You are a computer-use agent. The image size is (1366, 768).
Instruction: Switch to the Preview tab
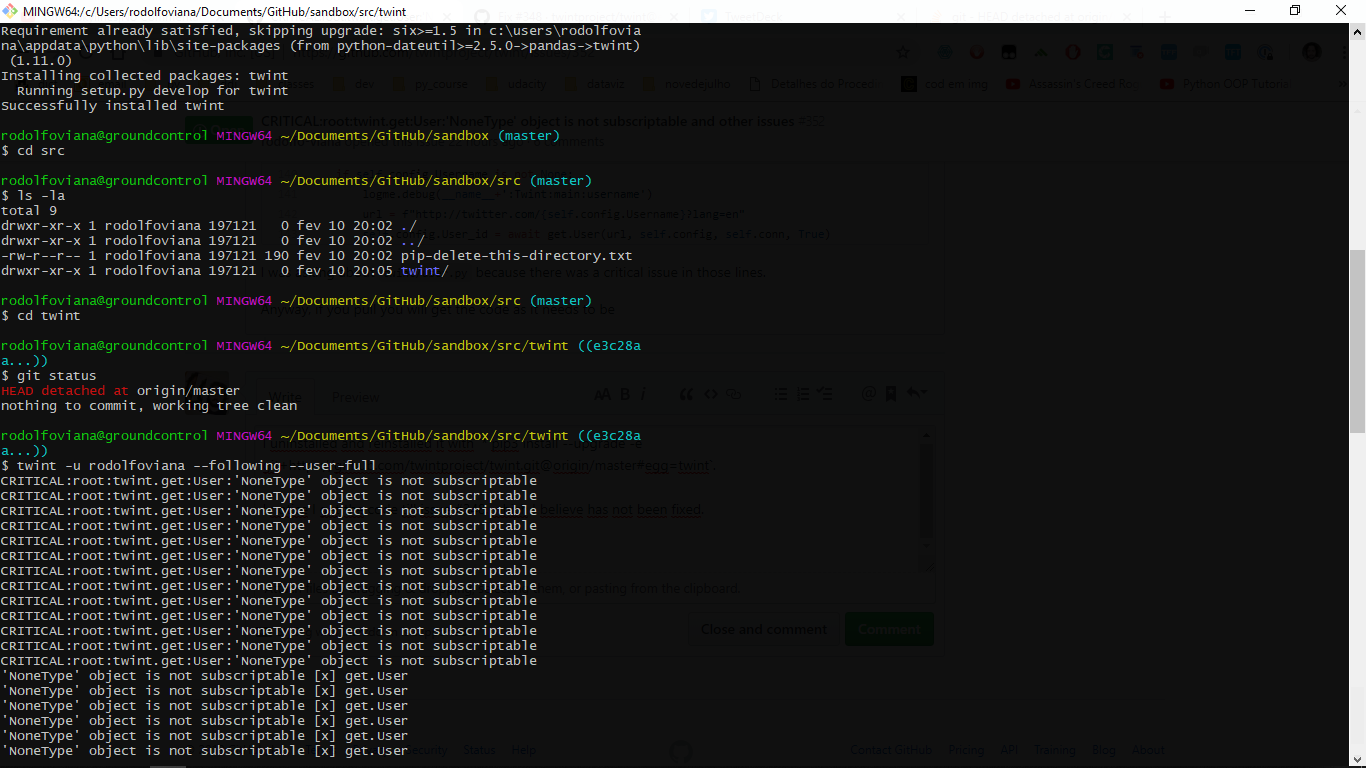pos(355,397)
